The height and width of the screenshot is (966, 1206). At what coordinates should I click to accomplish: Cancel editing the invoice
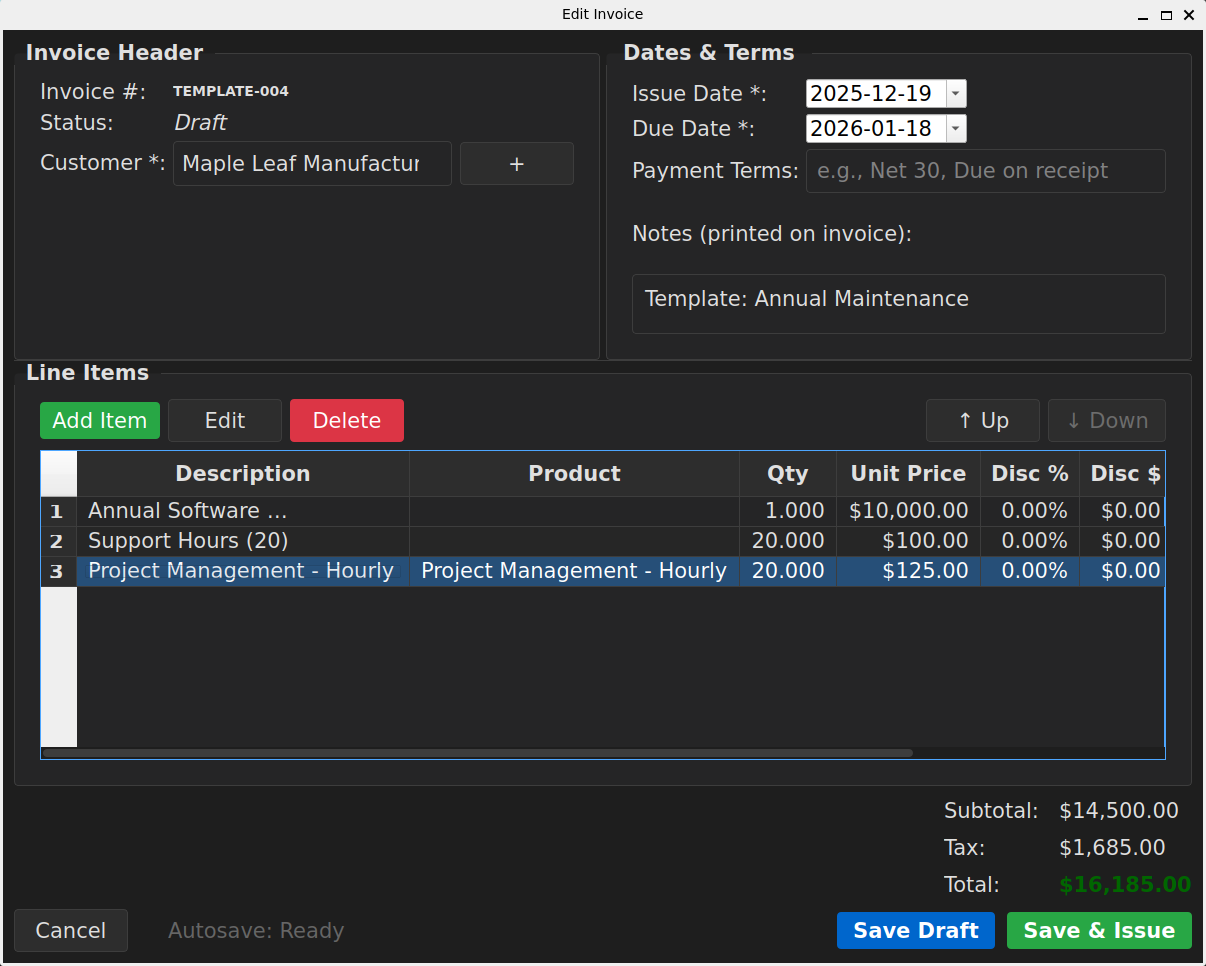[x=70, y=930]
